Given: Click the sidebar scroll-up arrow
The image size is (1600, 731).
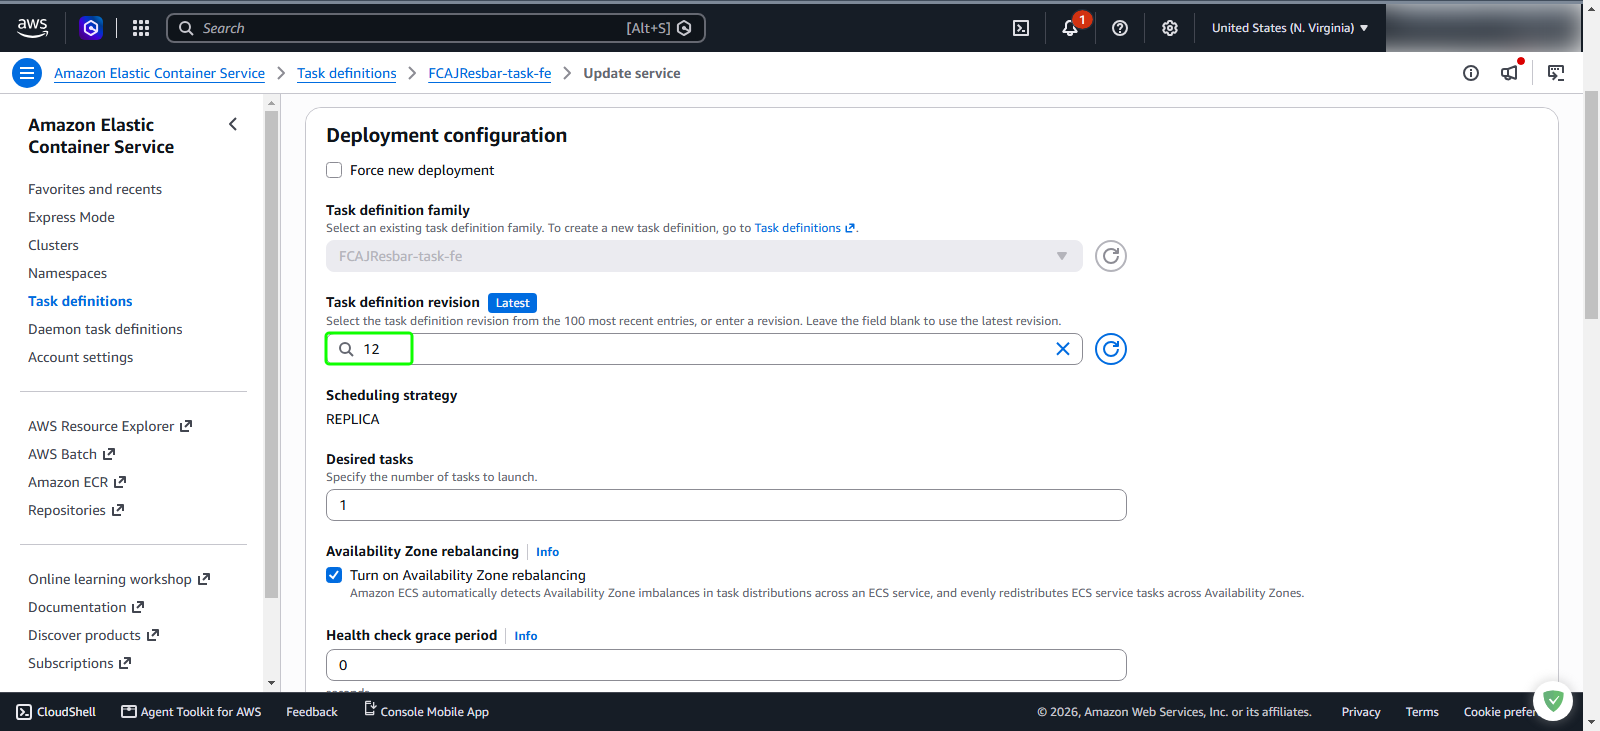Looking at the screenshot, I should pyautogui.click(x=272, y=102).
